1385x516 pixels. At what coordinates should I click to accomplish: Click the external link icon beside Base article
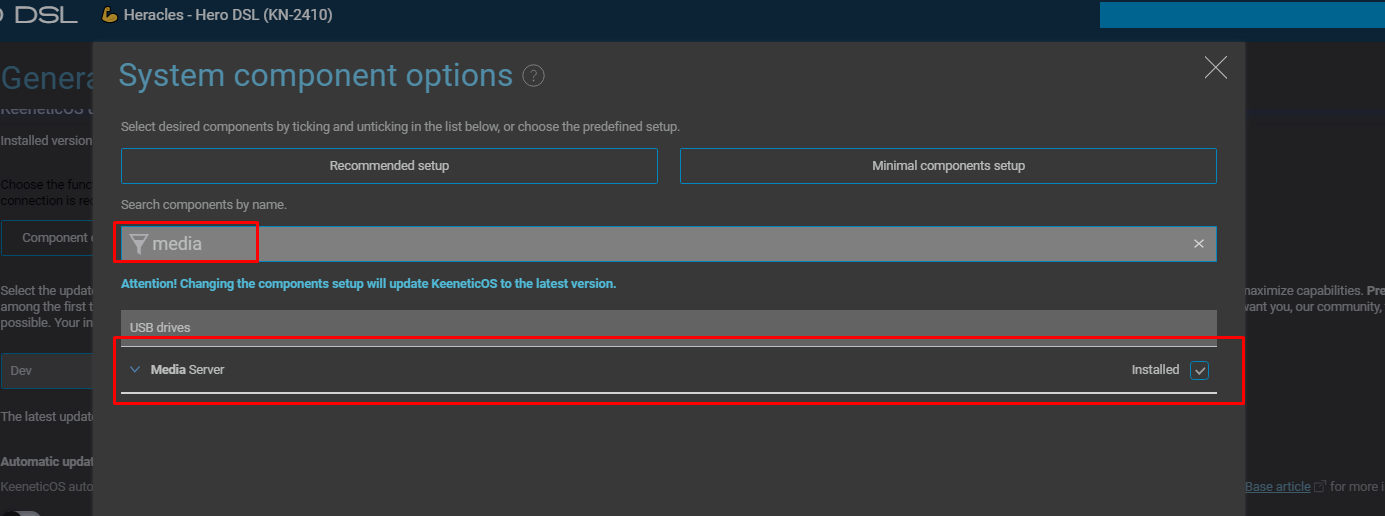coord(1320,487)
